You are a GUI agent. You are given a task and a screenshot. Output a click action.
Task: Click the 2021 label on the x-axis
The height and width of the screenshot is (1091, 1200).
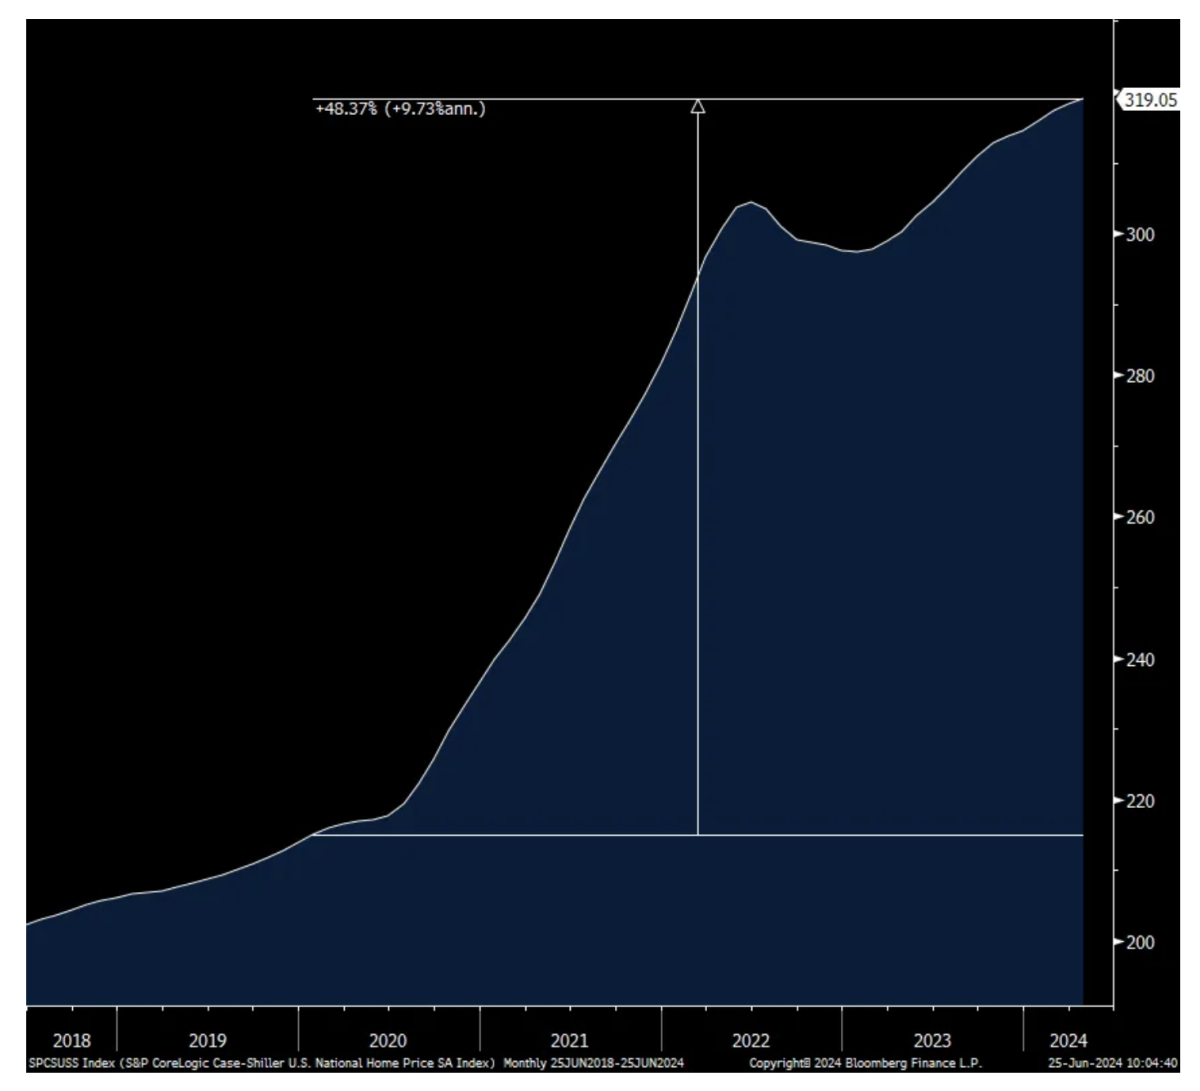pos(569,1040)
